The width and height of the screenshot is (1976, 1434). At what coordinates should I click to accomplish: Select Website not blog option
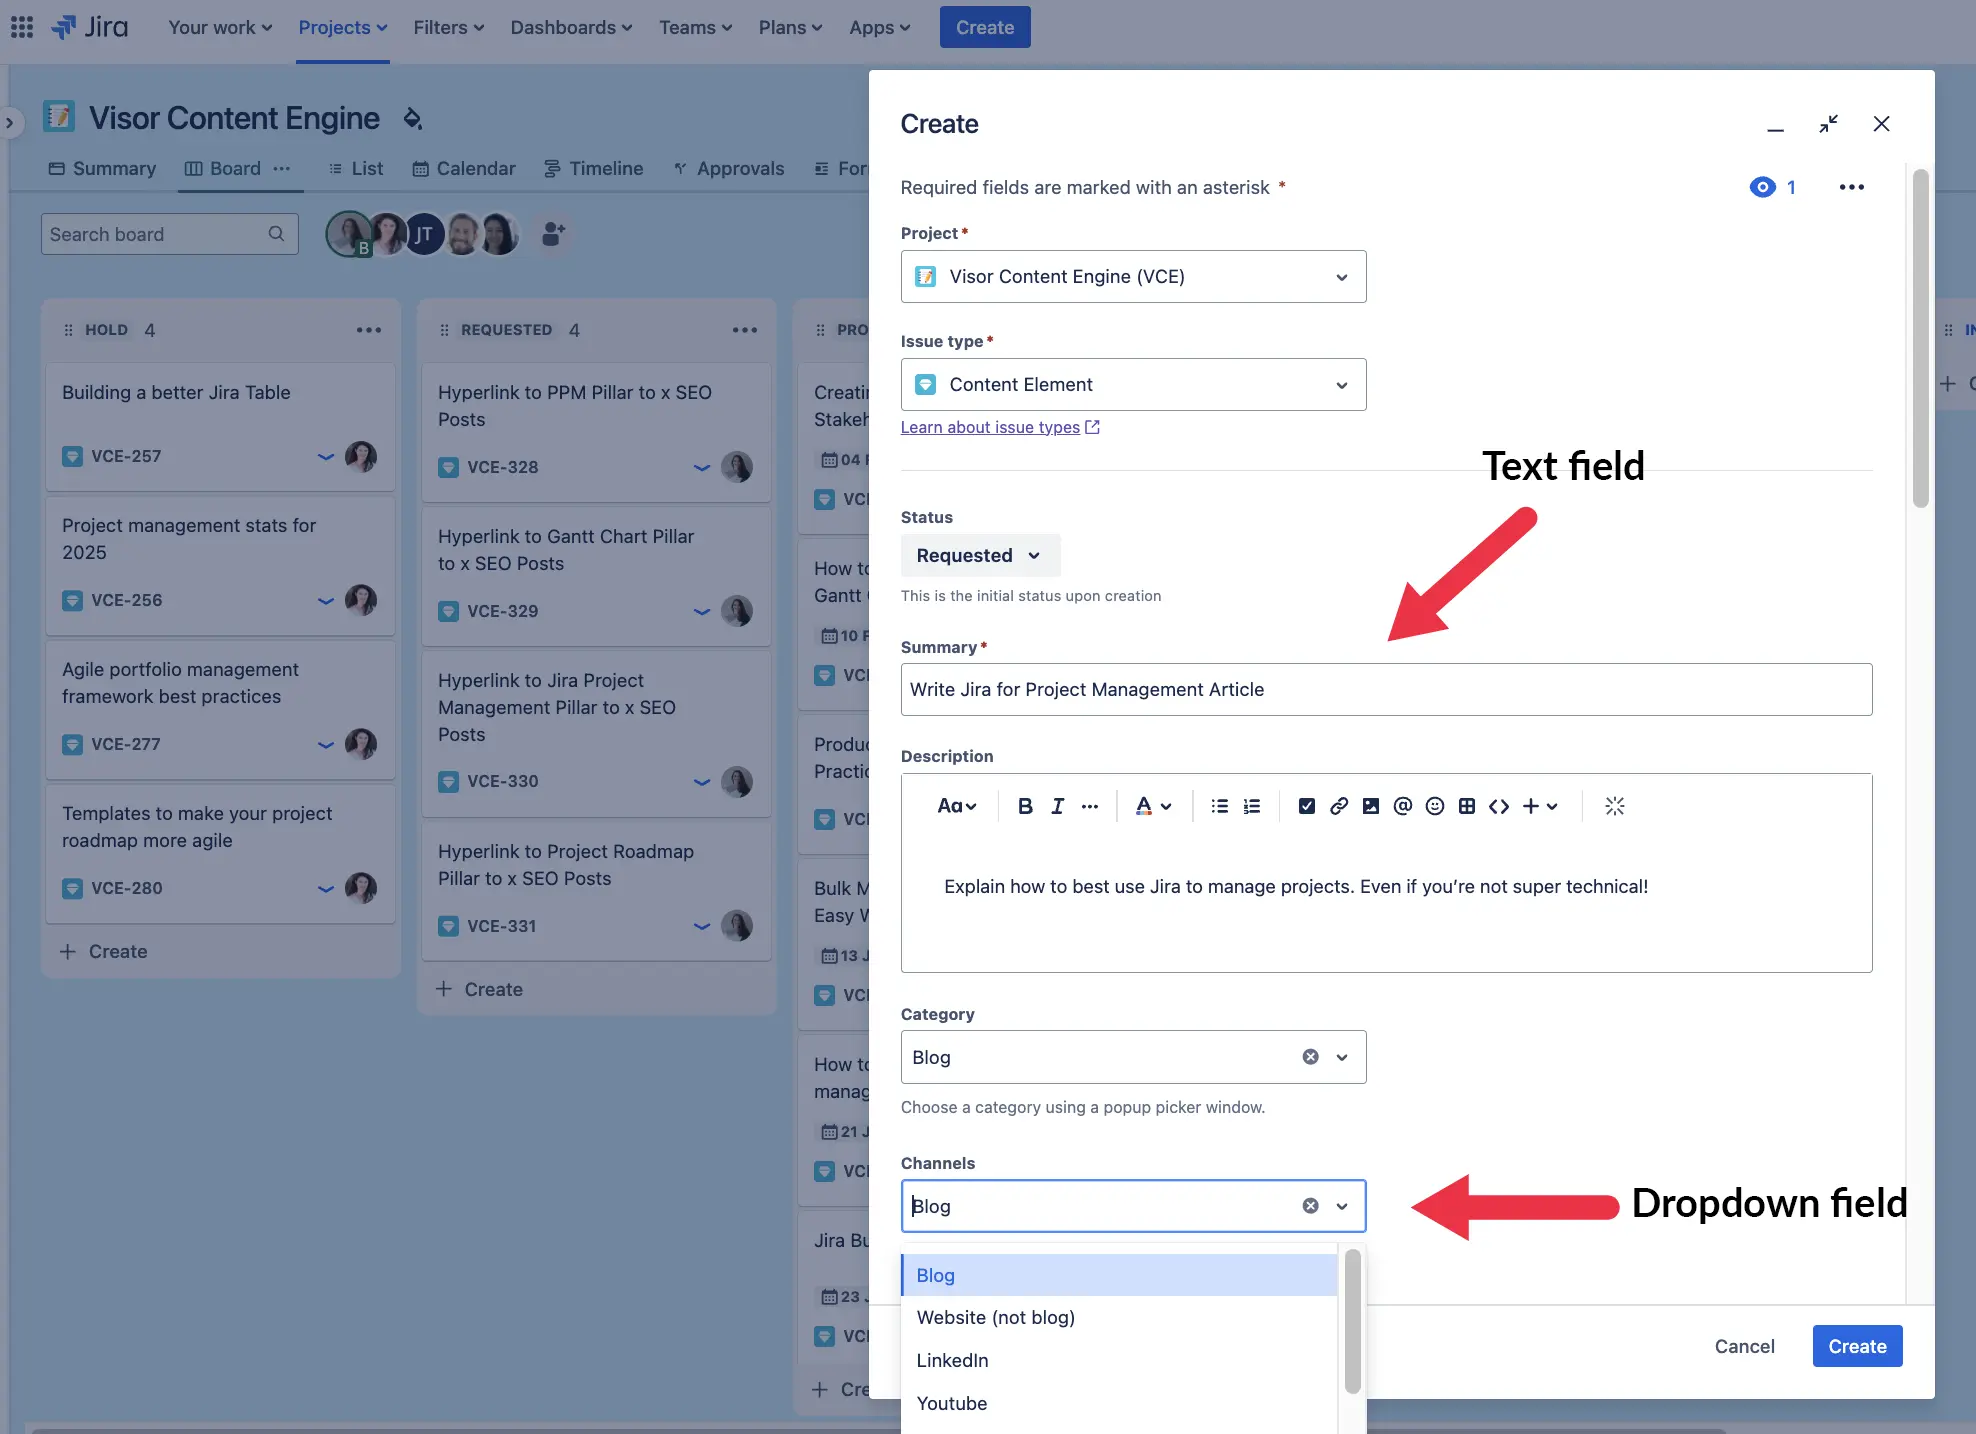(x=996, y=1317)
